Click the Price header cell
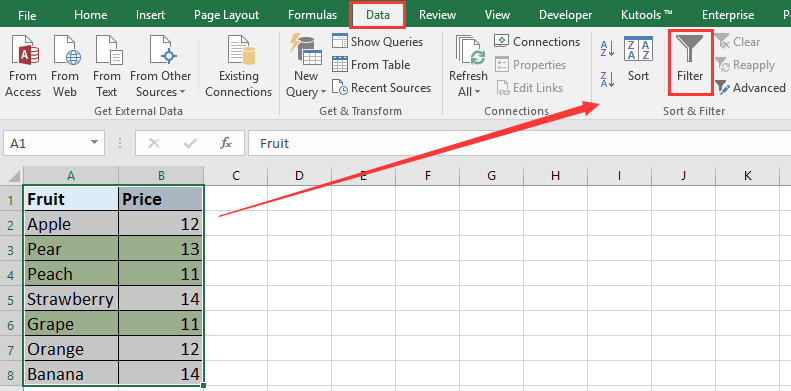The height and width of the screenshot is (391, 791). pyautogui.click(x=161, y=199)
